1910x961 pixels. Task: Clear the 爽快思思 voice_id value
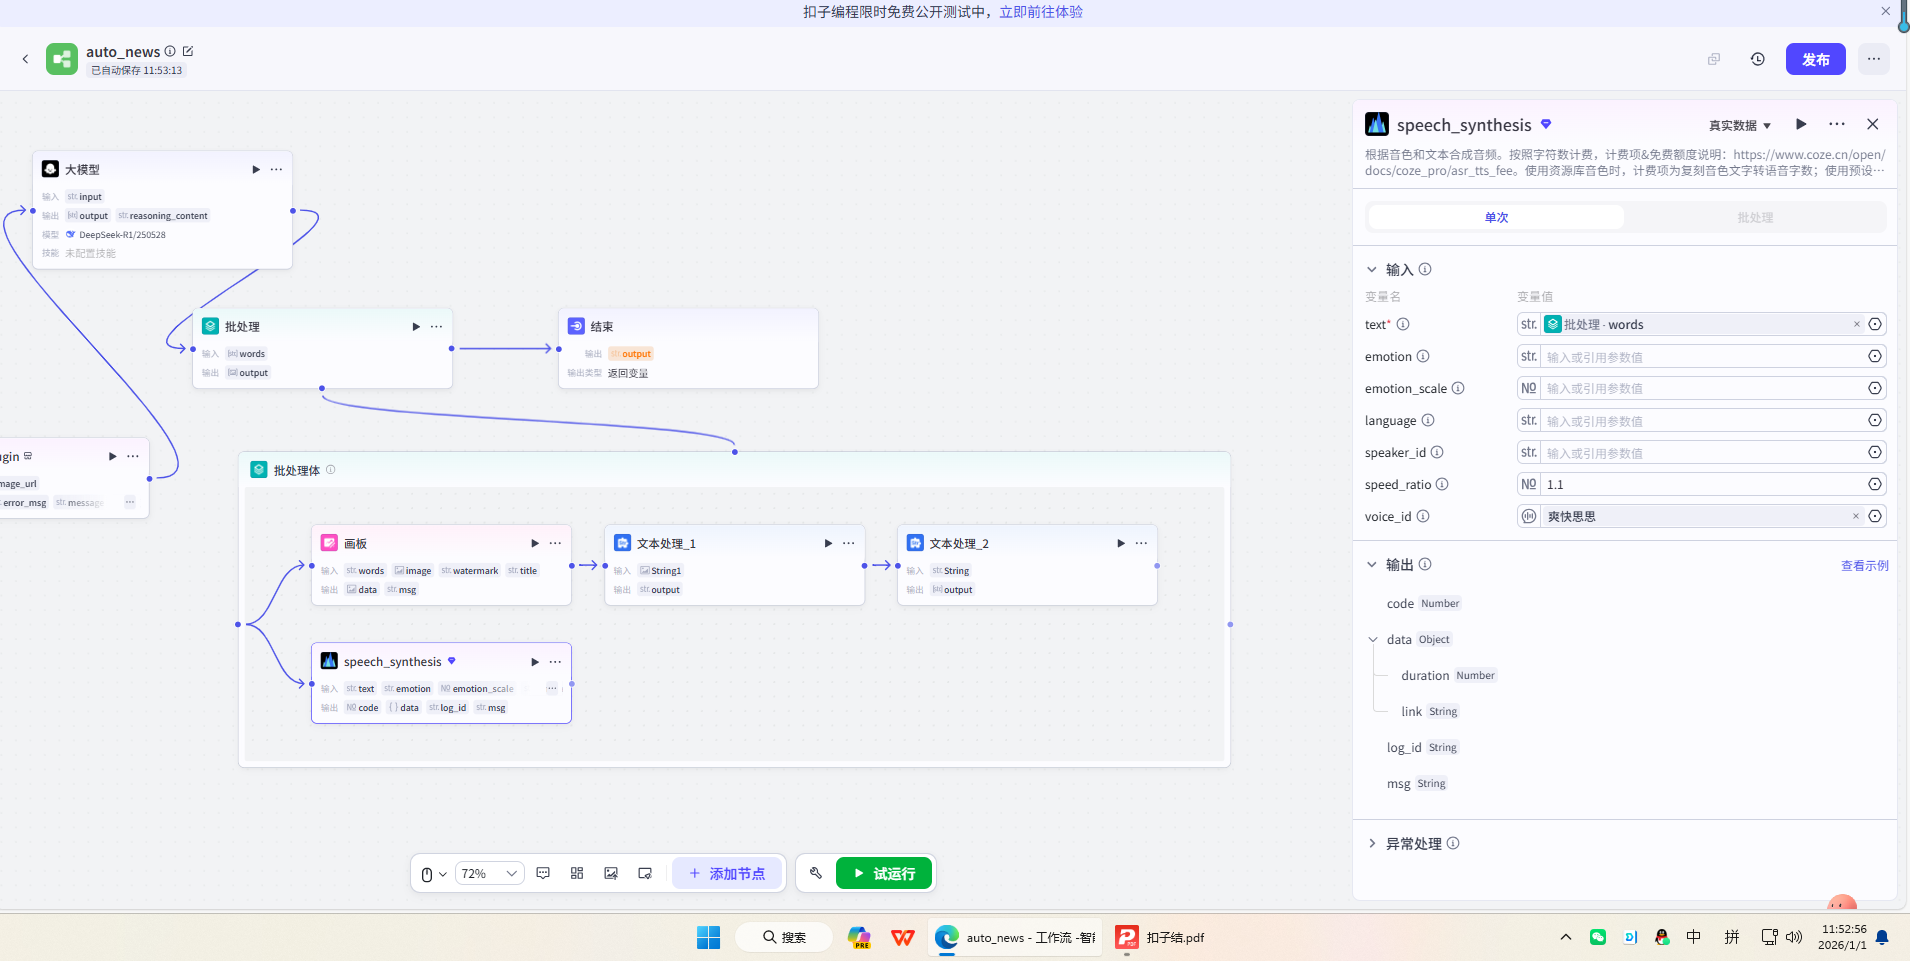point(1856,516)
